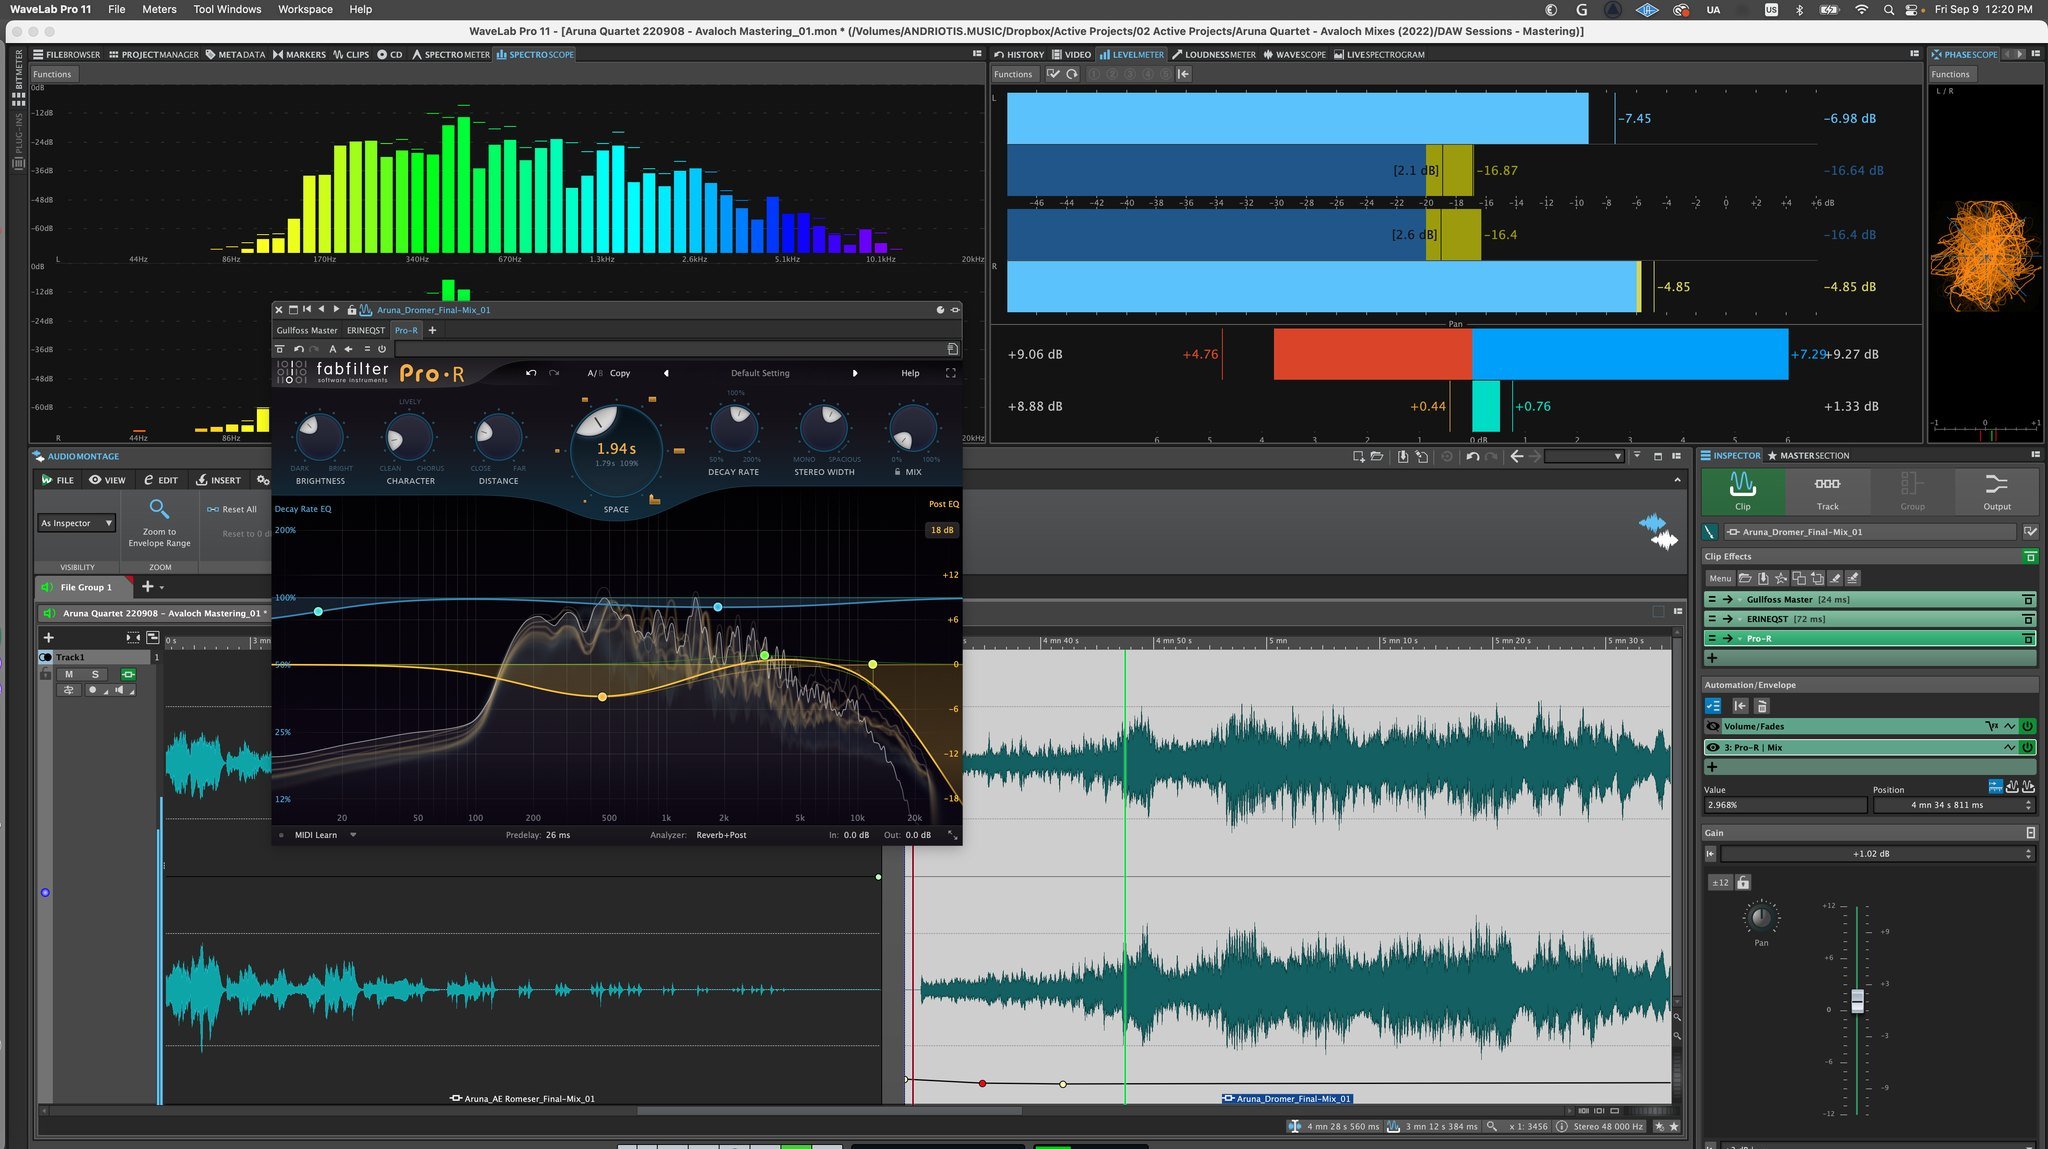The width and height of the screenshot is (2048, 1149).
Task: Adjust the Pro-R Brightness knob
Action: (319, 437)
